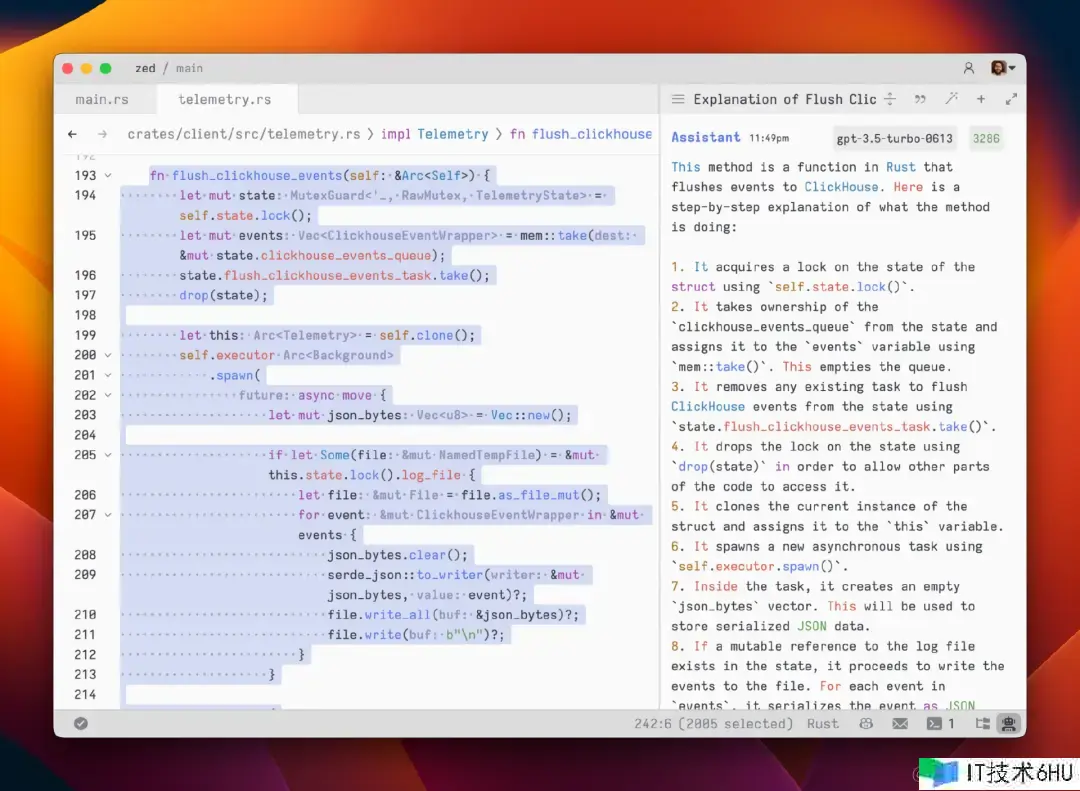Go forward with the right arrow
The width and height of the screenshot is (1080, 791).
pyautogui.click(x=103, y=134)
